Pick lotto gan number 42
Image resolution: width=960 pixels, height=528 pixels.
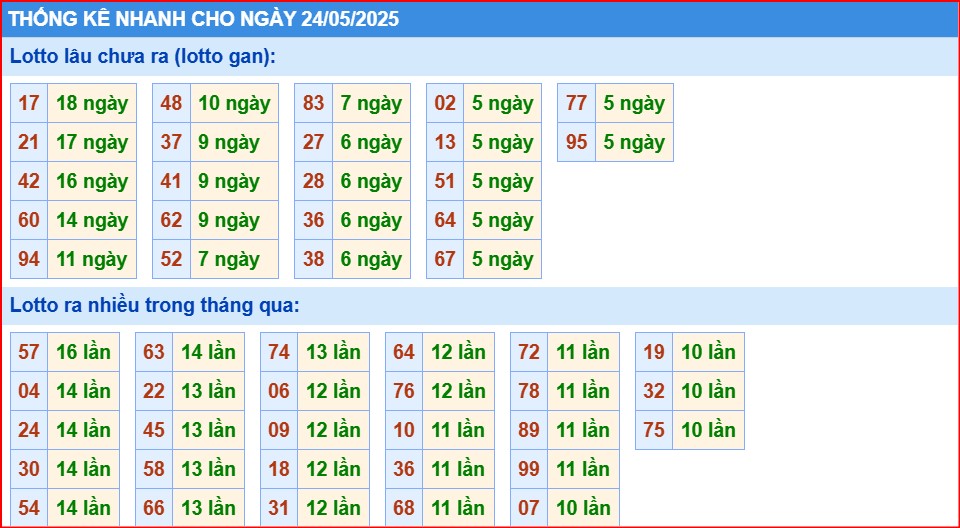[29, 181]
